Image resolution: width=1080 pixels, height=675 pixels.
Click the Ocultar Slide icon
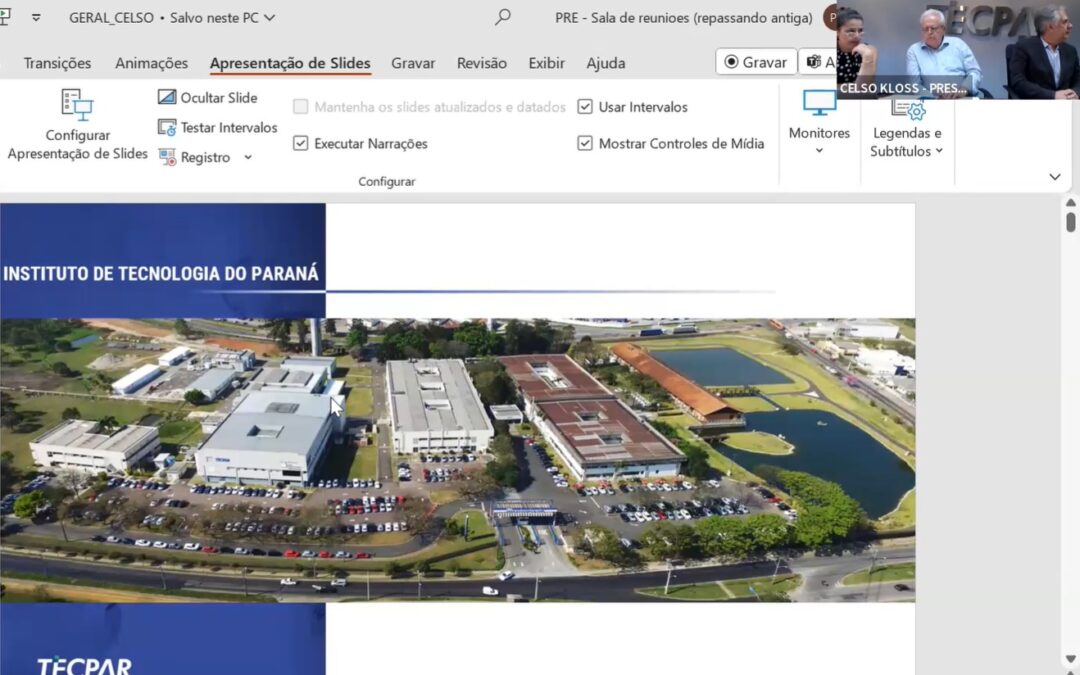click(167, 97)
